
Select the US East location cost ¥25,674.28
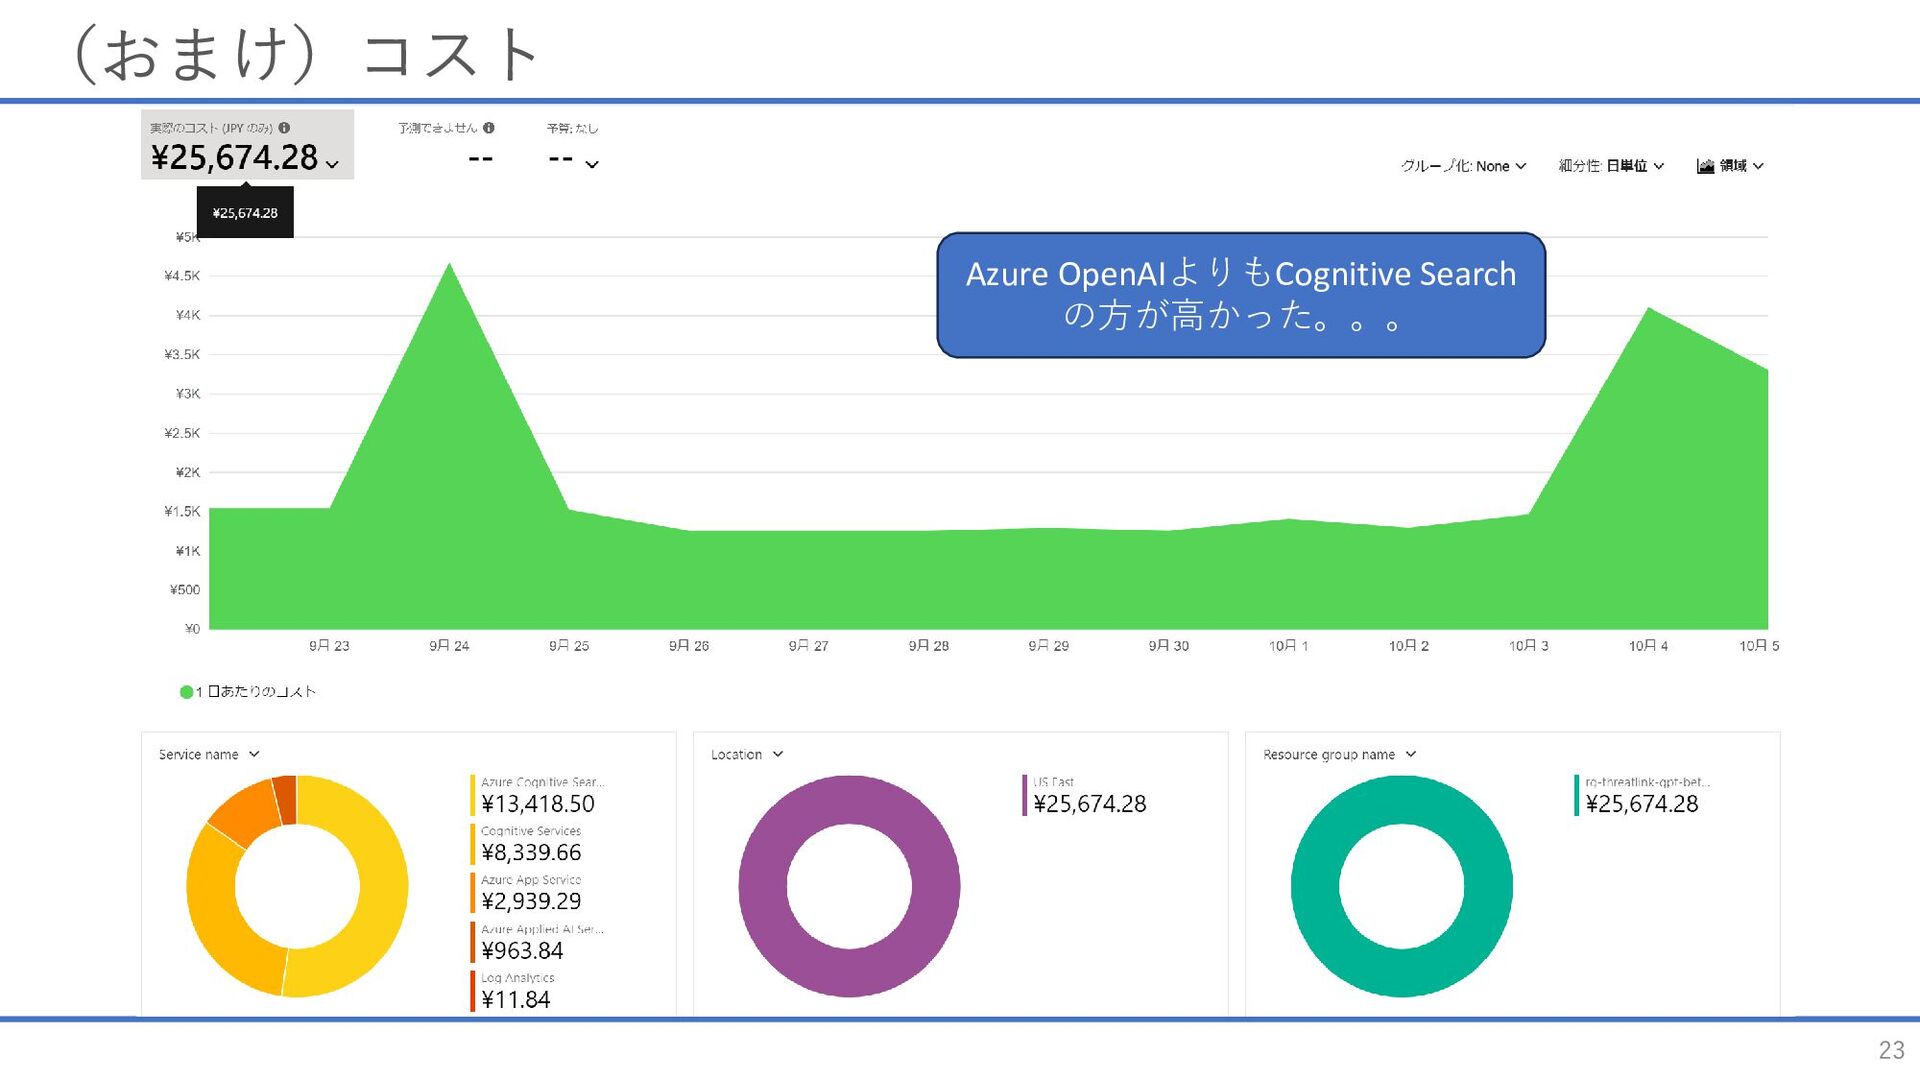pyautogui.click(x=1090, y=804)
